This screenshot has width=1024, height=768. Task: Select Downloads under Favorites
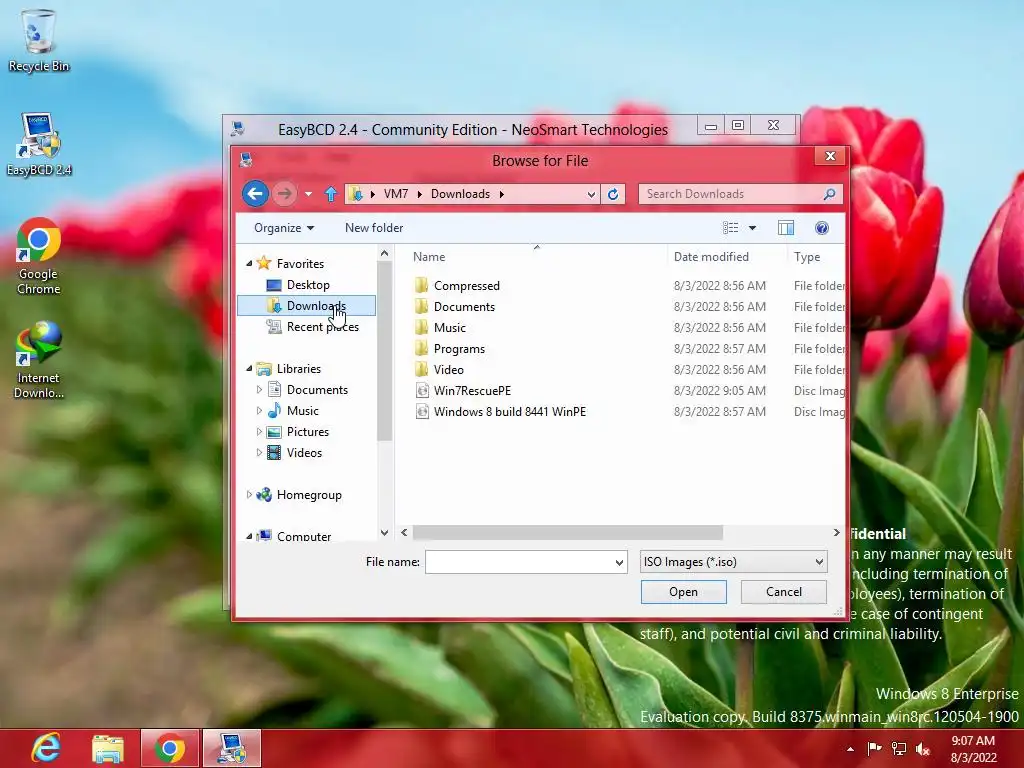click(x=306, y=306)
